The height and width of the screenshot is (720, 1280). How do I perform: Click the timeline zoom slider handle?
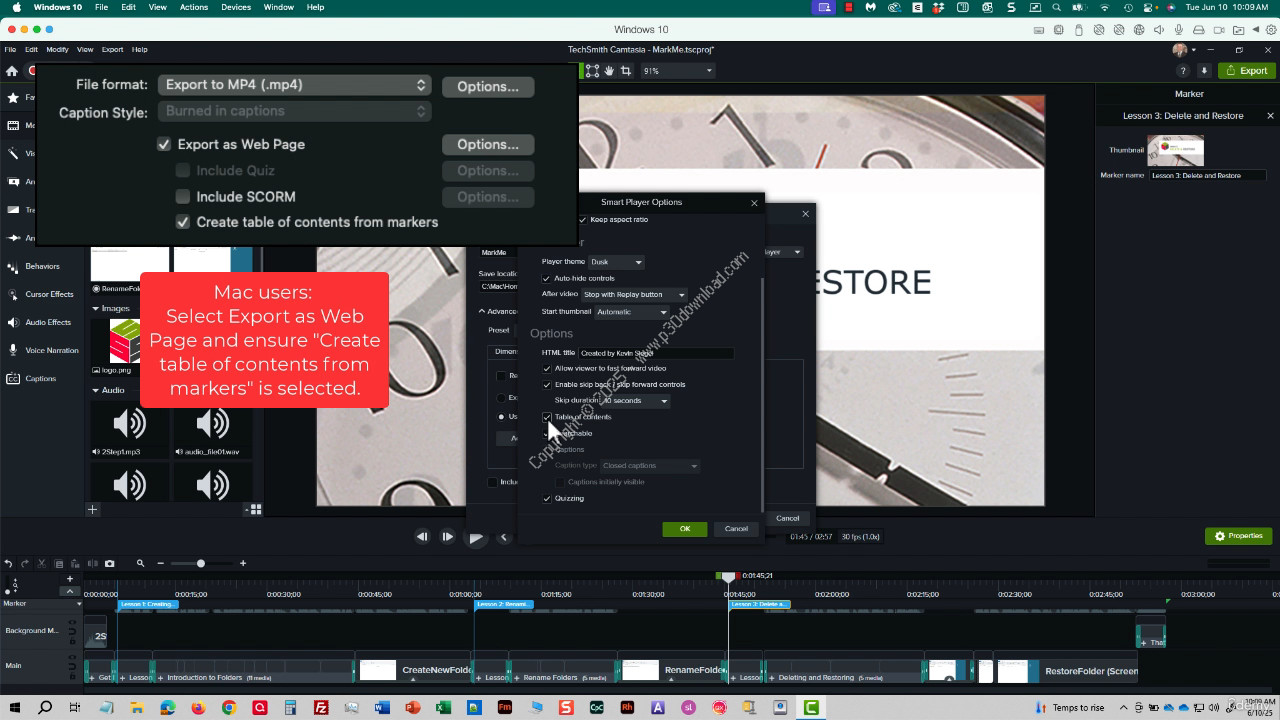[201, 564]
